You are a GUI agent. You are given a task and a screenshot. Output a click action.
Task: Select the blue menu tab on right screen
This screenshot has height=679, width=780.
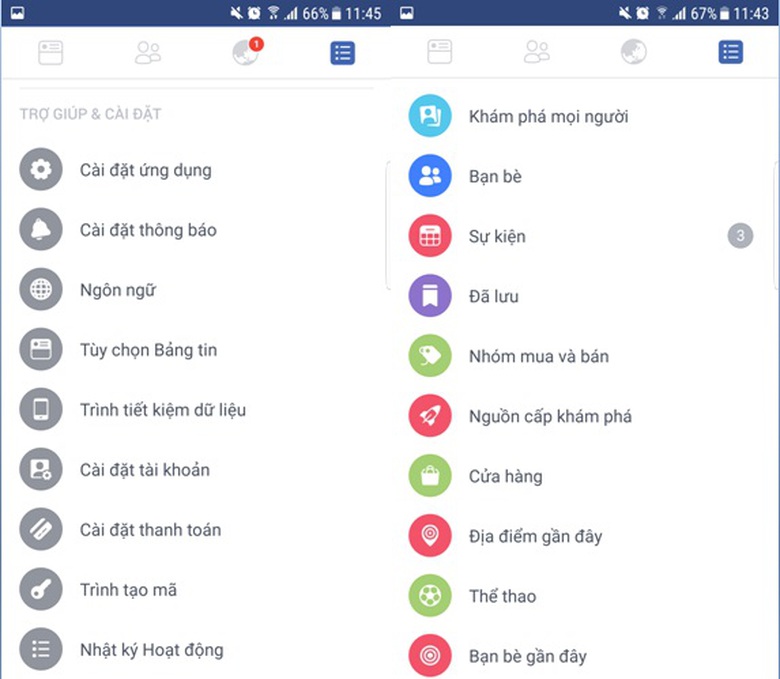click(x=731, y=52)
